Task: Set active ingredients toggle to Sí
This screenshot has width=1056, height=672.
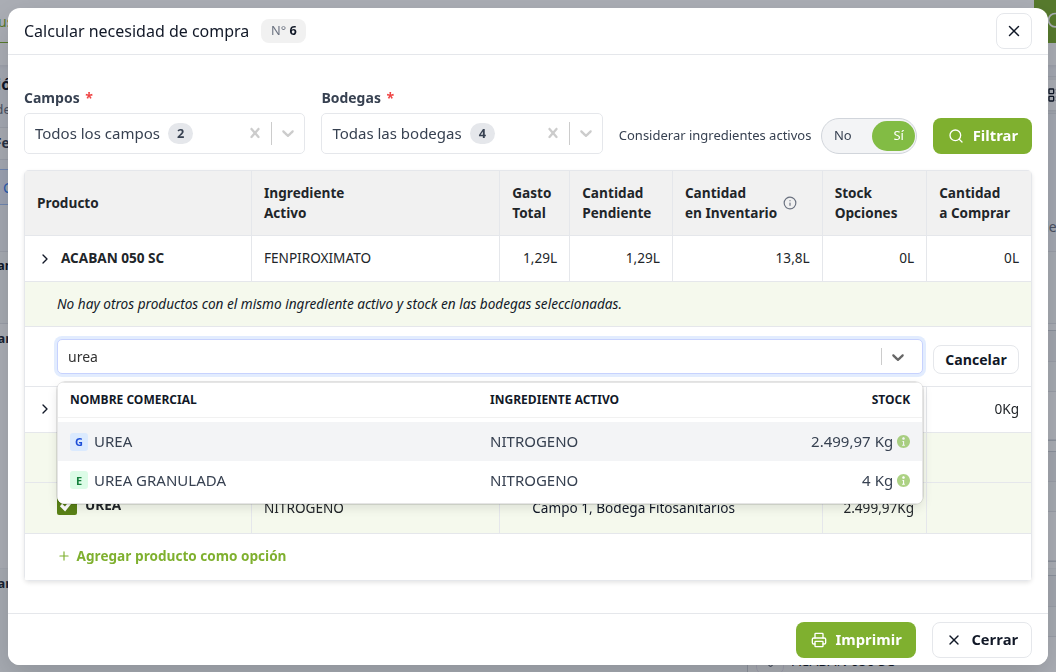Action: (x=894, y=135)
